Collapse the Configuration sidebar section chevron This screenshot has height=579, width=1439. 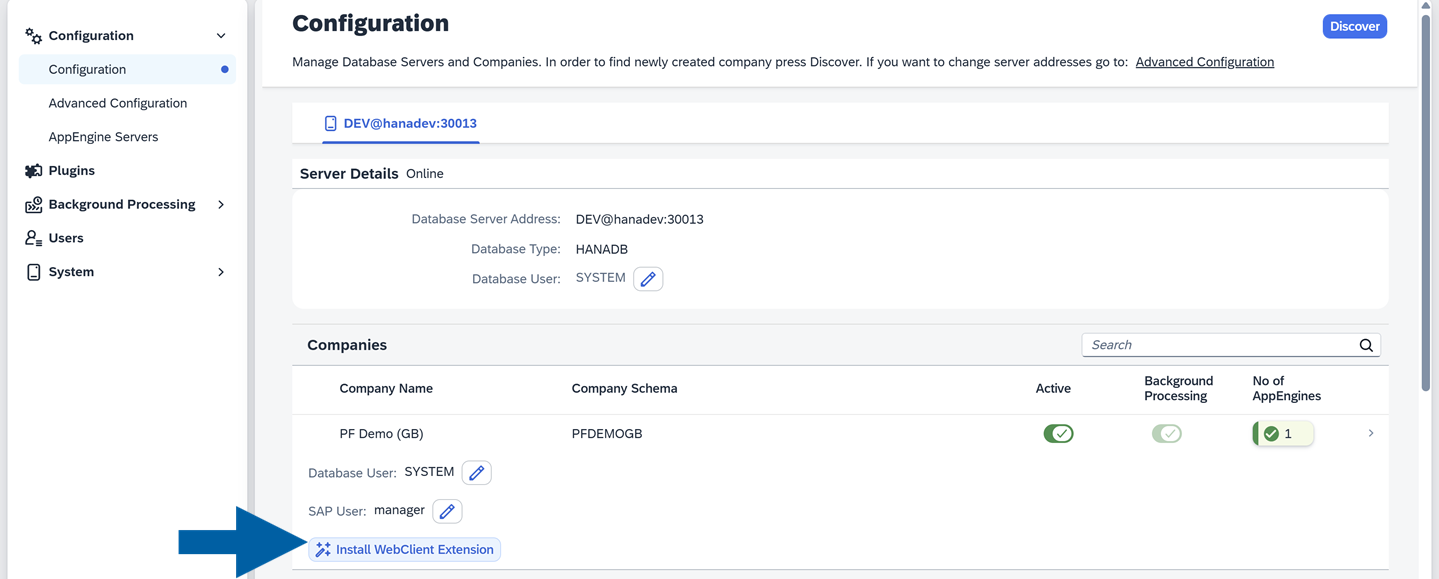(221, 36)
